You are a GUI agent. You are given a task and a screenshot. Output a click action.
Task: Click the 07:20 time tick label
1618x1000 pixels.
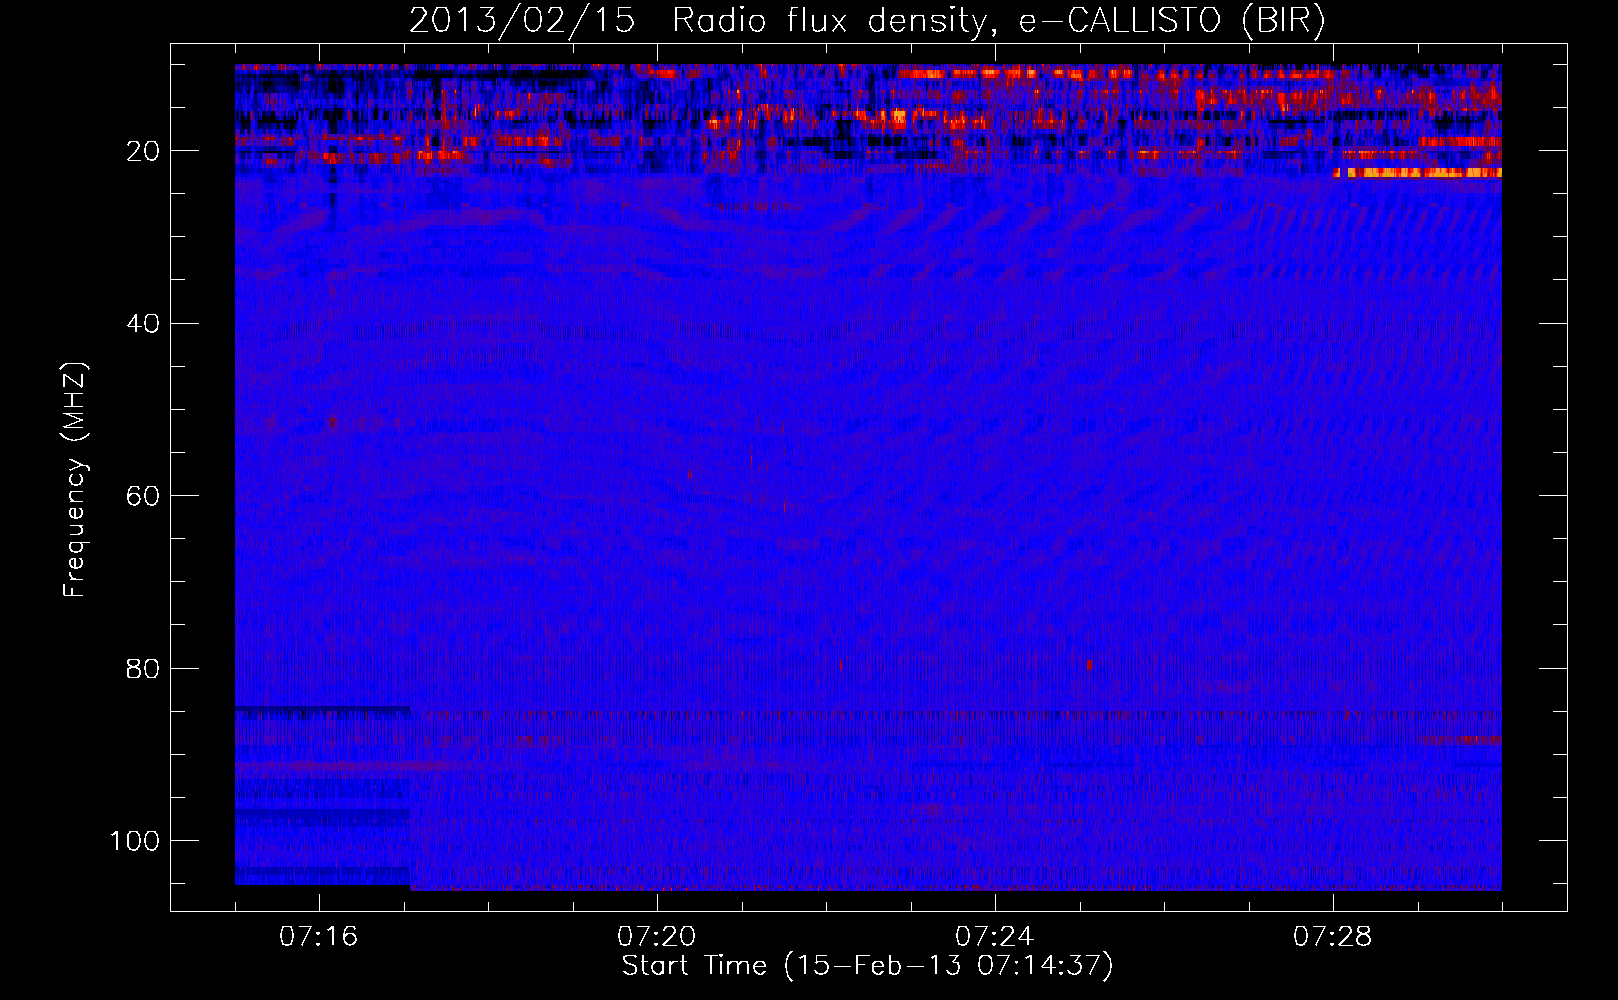pos(656,937)
